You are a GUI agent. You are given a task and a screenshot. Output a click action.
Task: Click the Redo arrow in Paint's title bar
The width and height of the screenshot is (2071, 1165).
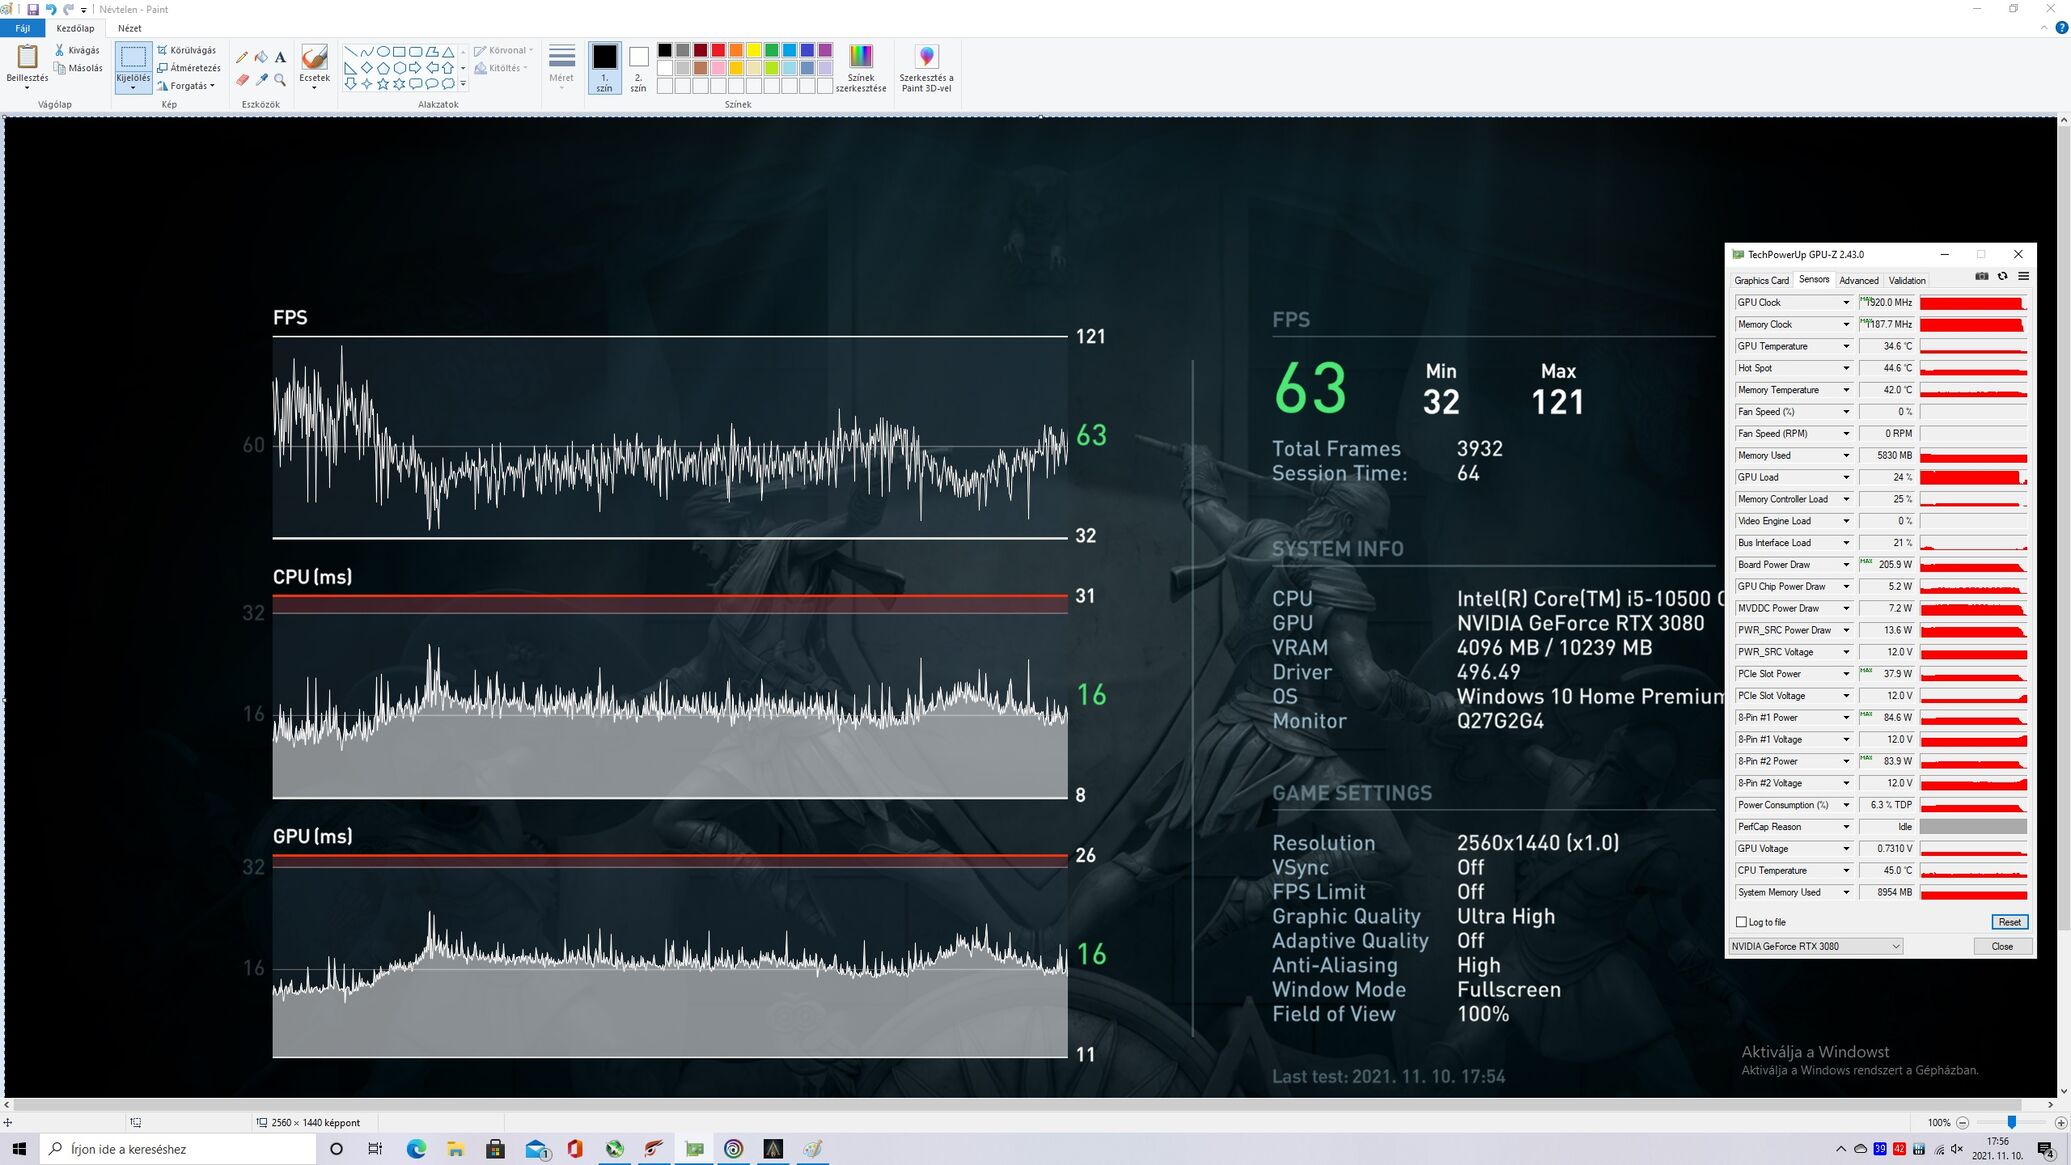(x=68, y=9)
